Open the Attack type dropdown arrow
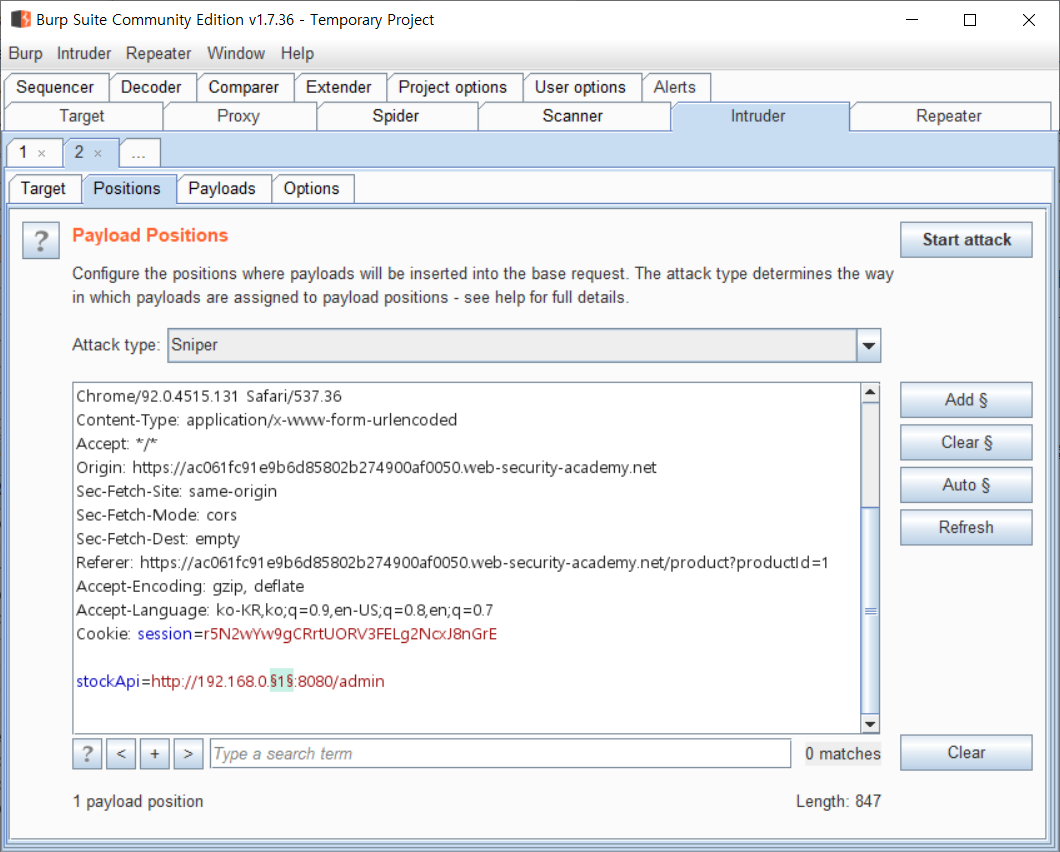Screen dimensions: 1060x852 (x=869, y=346)
